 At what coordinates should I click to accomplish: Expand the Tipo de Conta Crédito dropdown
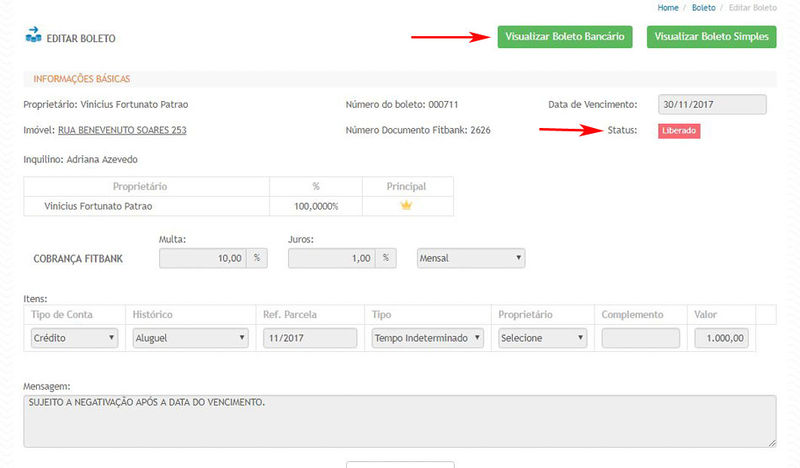[74, 338]
